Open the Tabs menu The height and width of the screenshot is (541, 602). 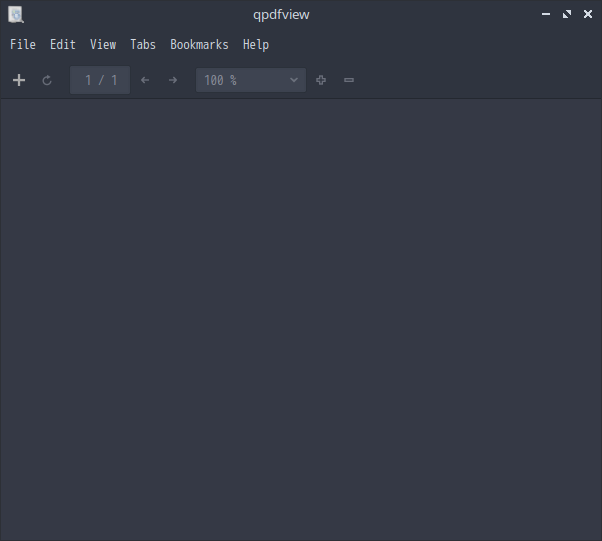pyautogui.click(x=143, y=45)
